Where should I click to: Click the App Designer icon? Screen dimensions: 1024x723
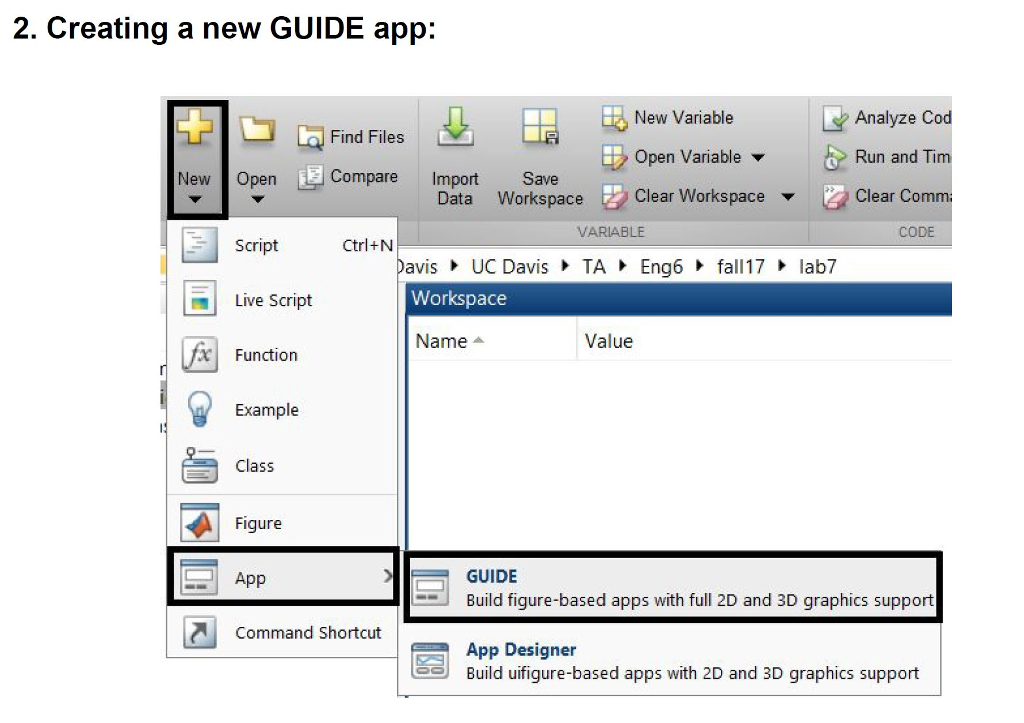pos(430,661)
